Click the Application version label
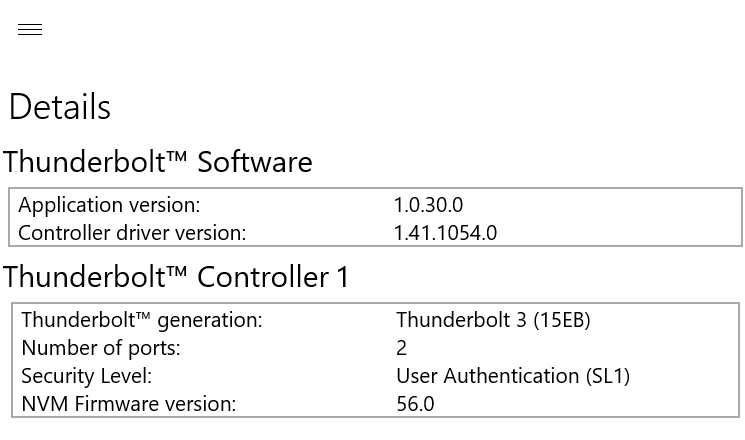Screen dimensions: 745x440 [109, 205]
